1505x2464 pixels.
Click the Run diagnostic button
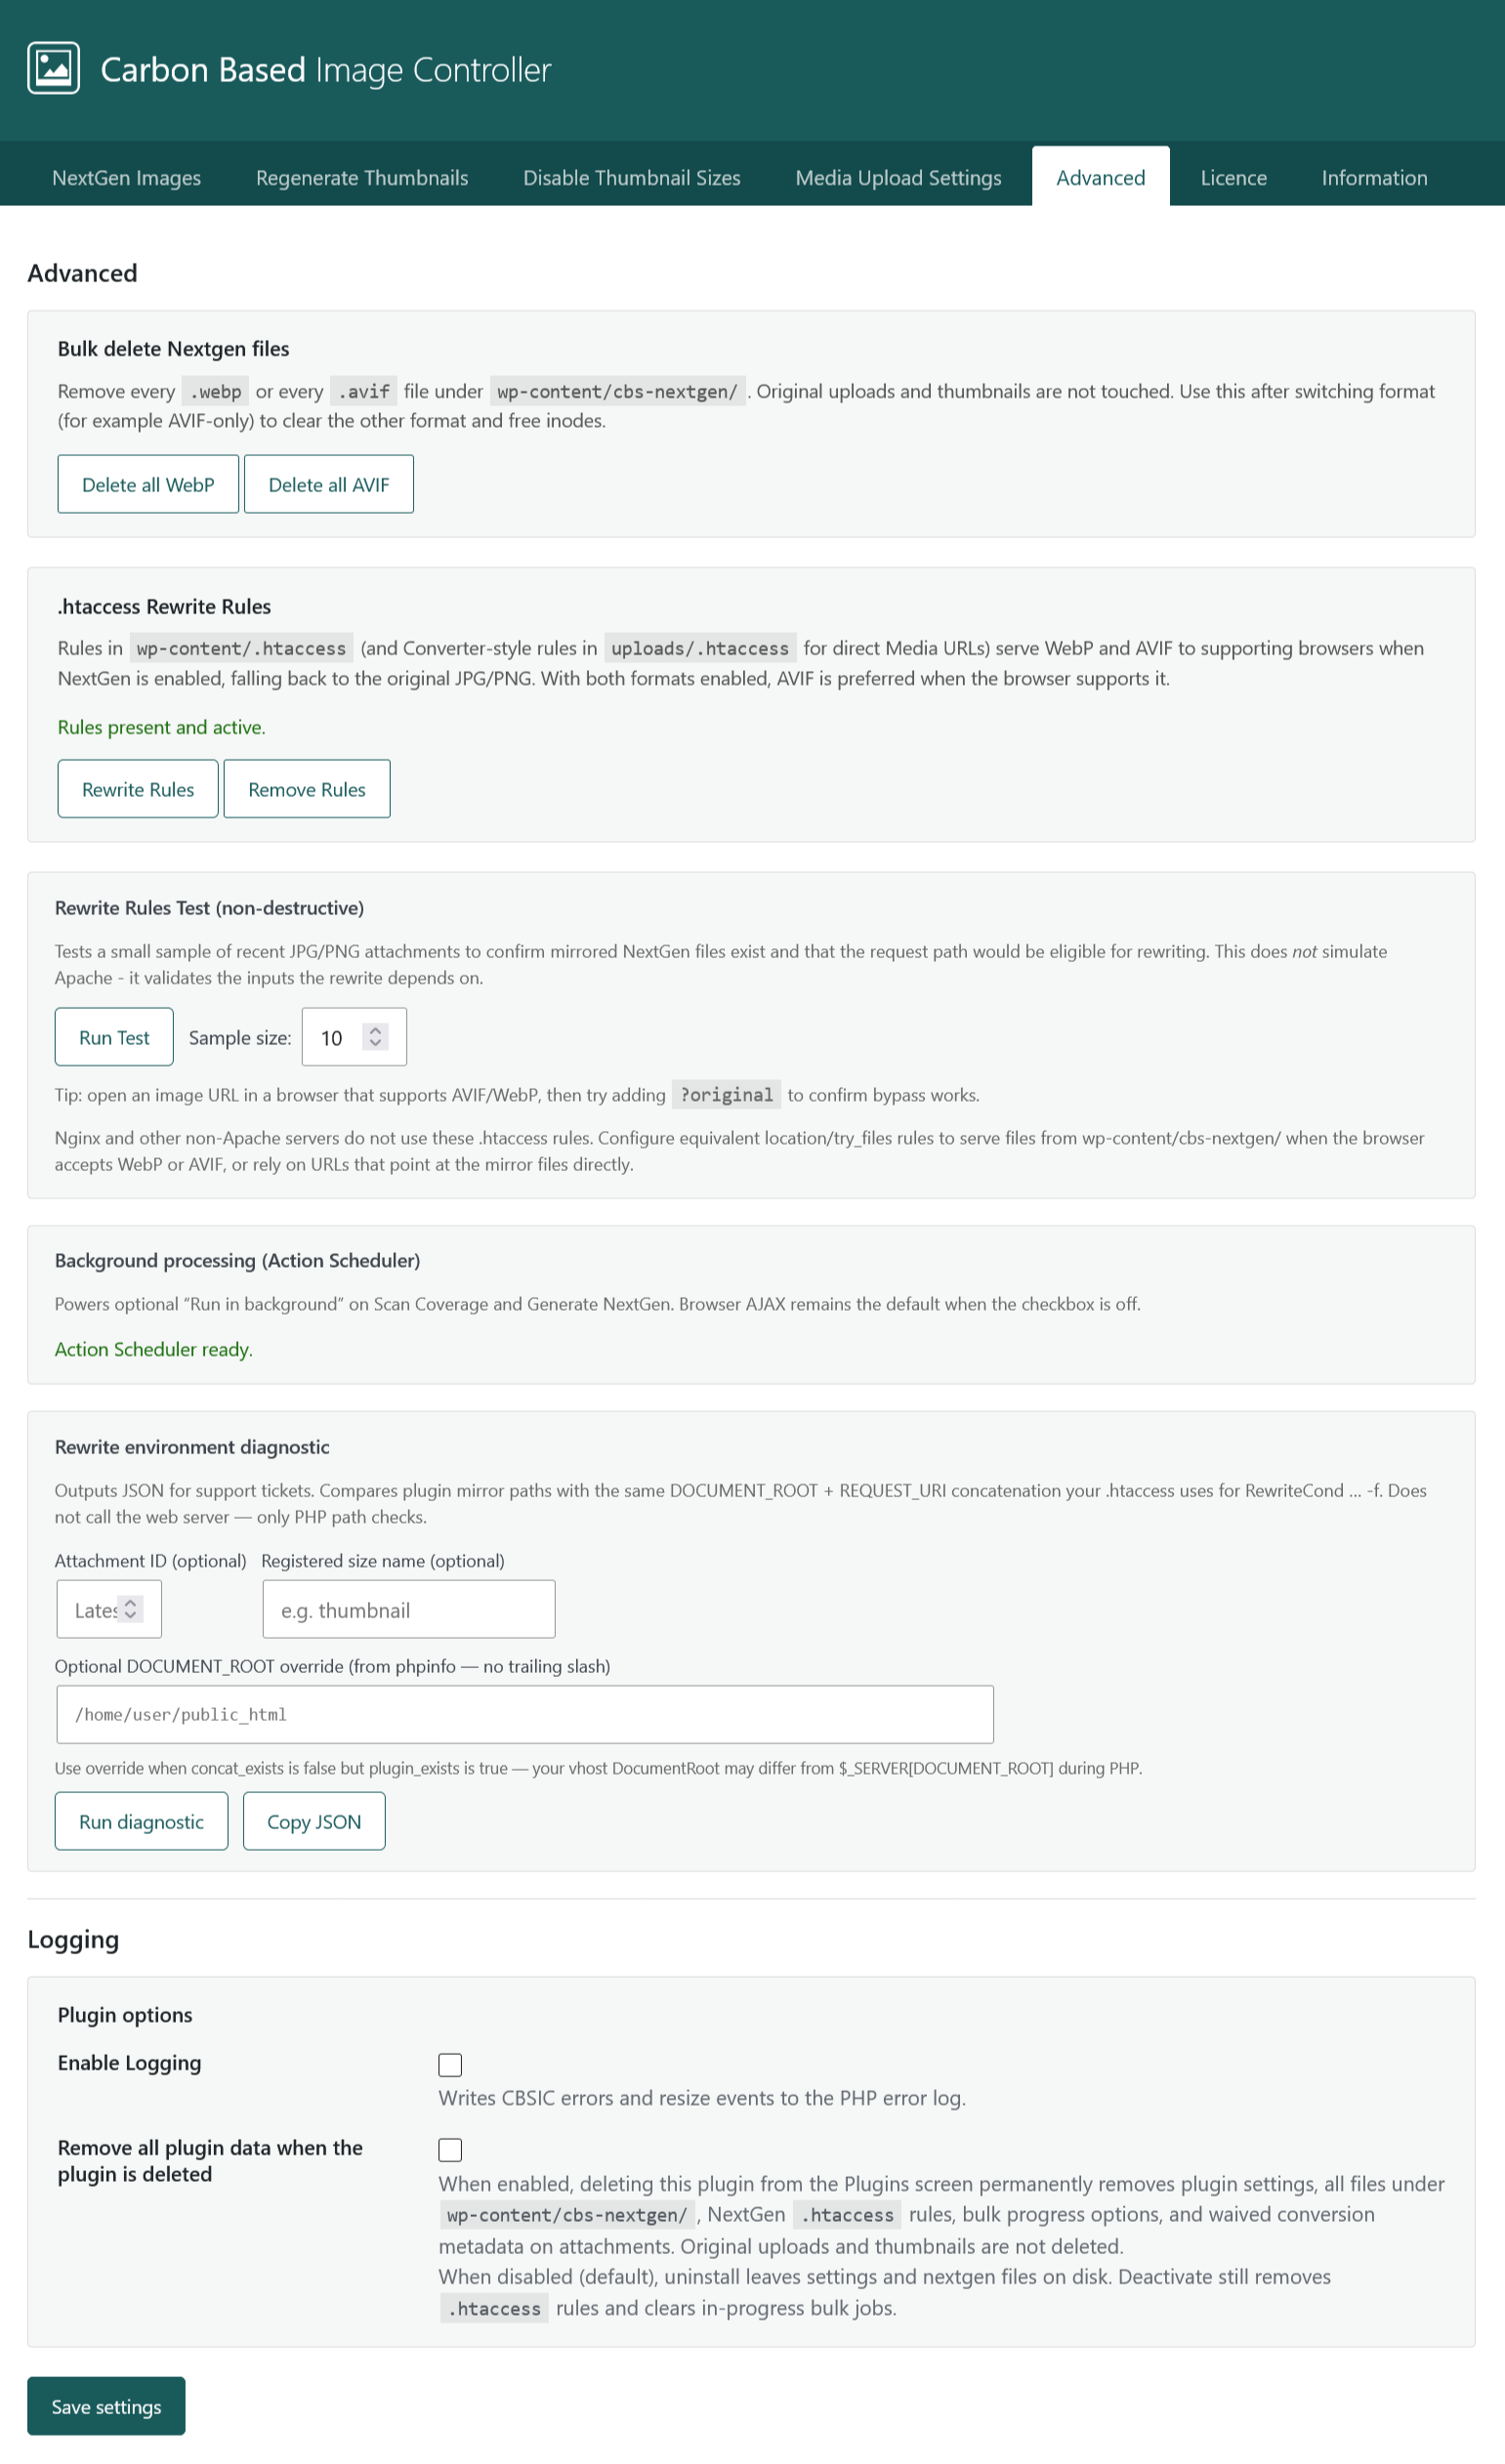point(141,1821)
